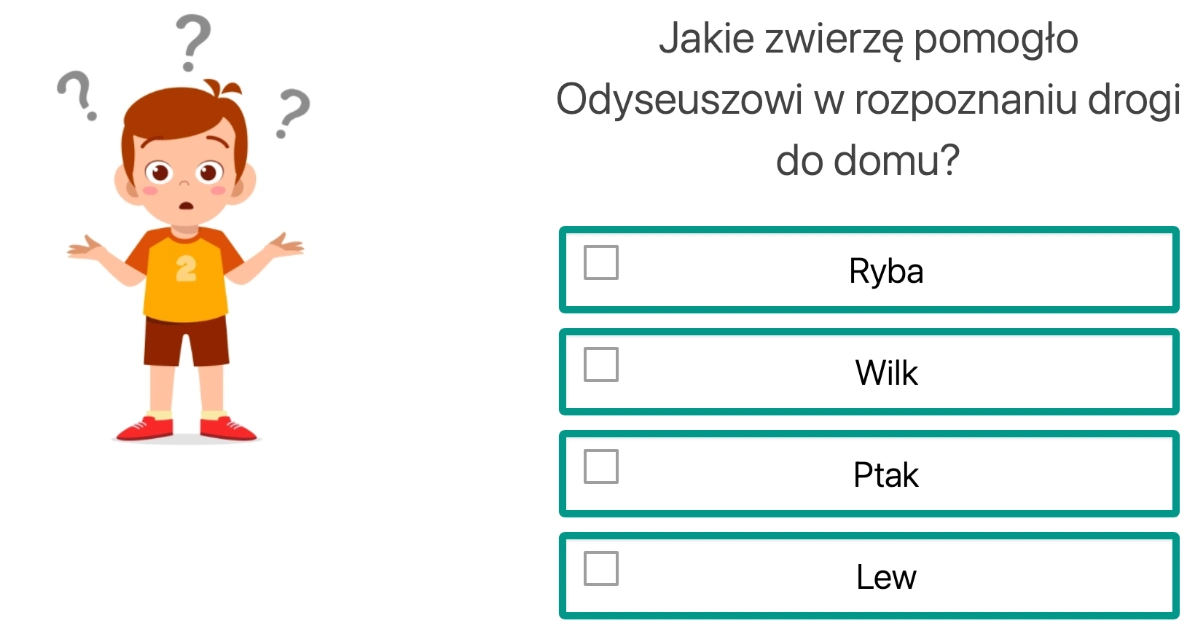The width and height of the screenshot is (1200, 630).
Task: Click the number 2 on the boy's shirt
Action: pos(183,268)
